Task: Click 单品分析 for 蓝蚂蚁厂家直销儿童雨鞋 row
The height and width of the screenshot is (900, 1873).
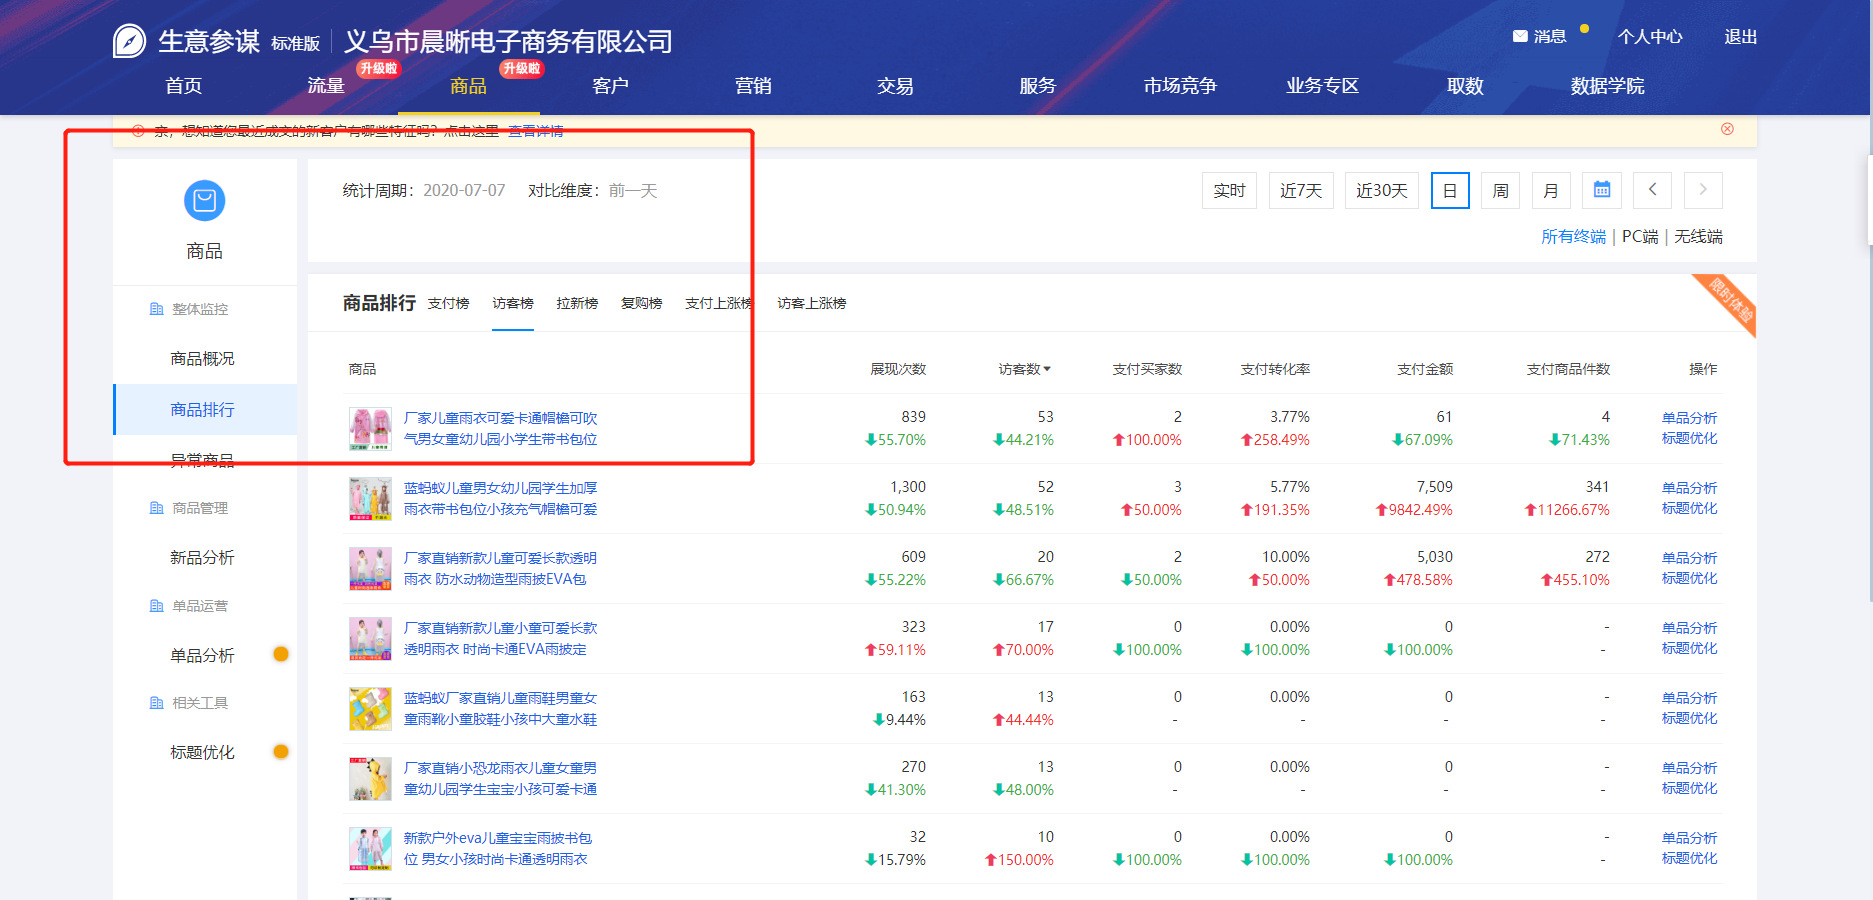Action: [1689, 698]
